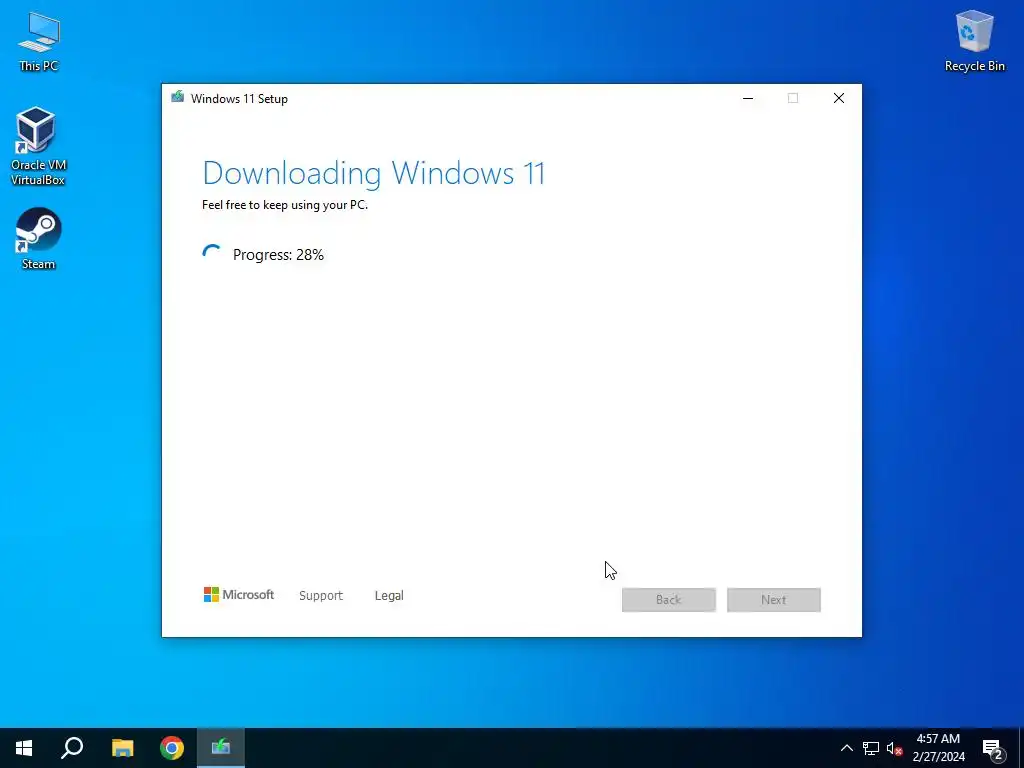Minimize the Windows 11 Setup window
Viewport: 1024px width, 768px height.
point(748,98)
